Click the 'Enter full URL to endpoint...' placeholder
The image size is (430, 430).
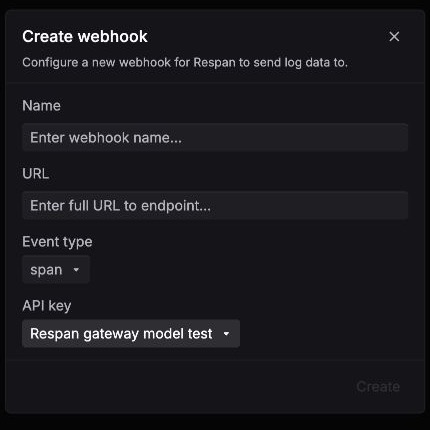[120, 206]
